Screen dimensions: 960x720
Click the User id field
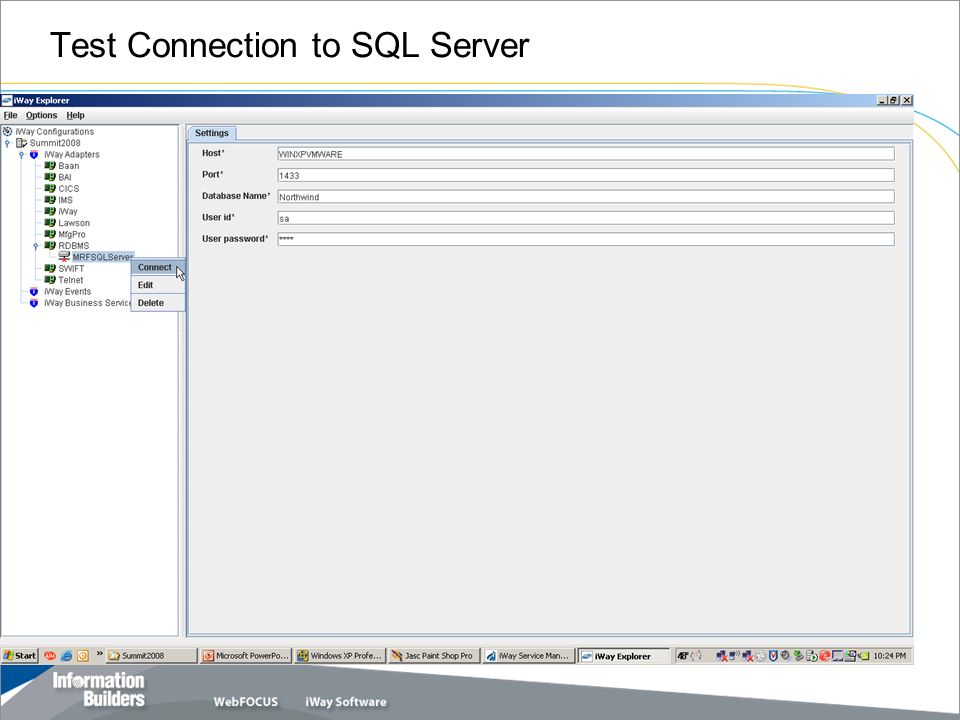(586, 218)
